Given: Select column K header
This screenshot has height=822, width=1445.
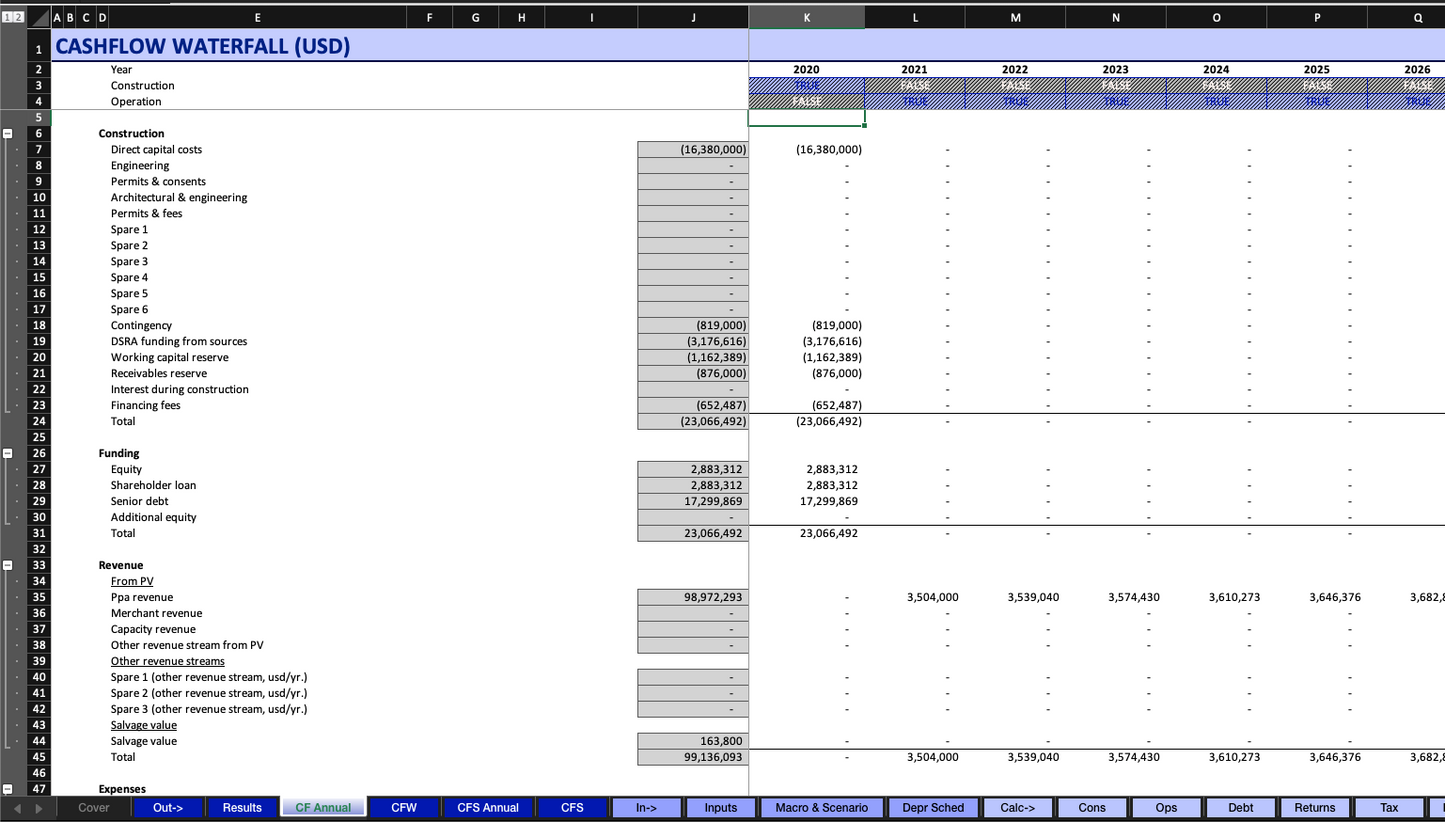Looking at the screenshot, I should 806,17.
